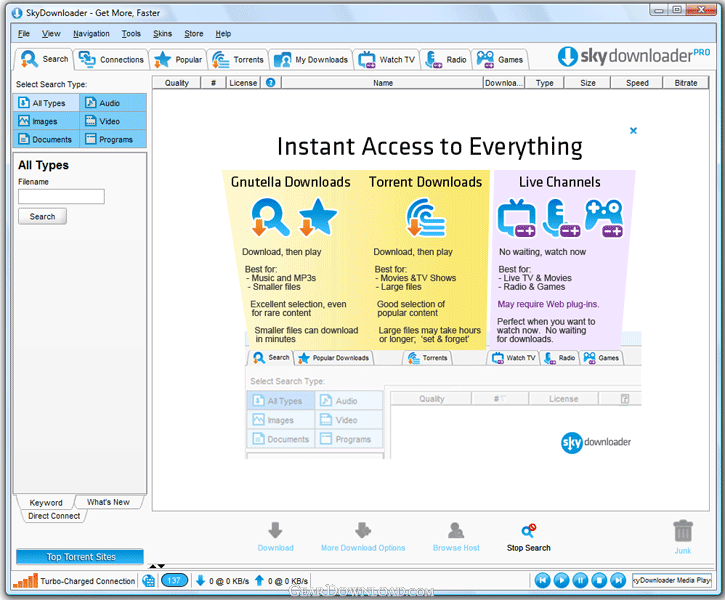Open the Games tab
This screenshot has height=600, width=725.
[x=500, y=60]
